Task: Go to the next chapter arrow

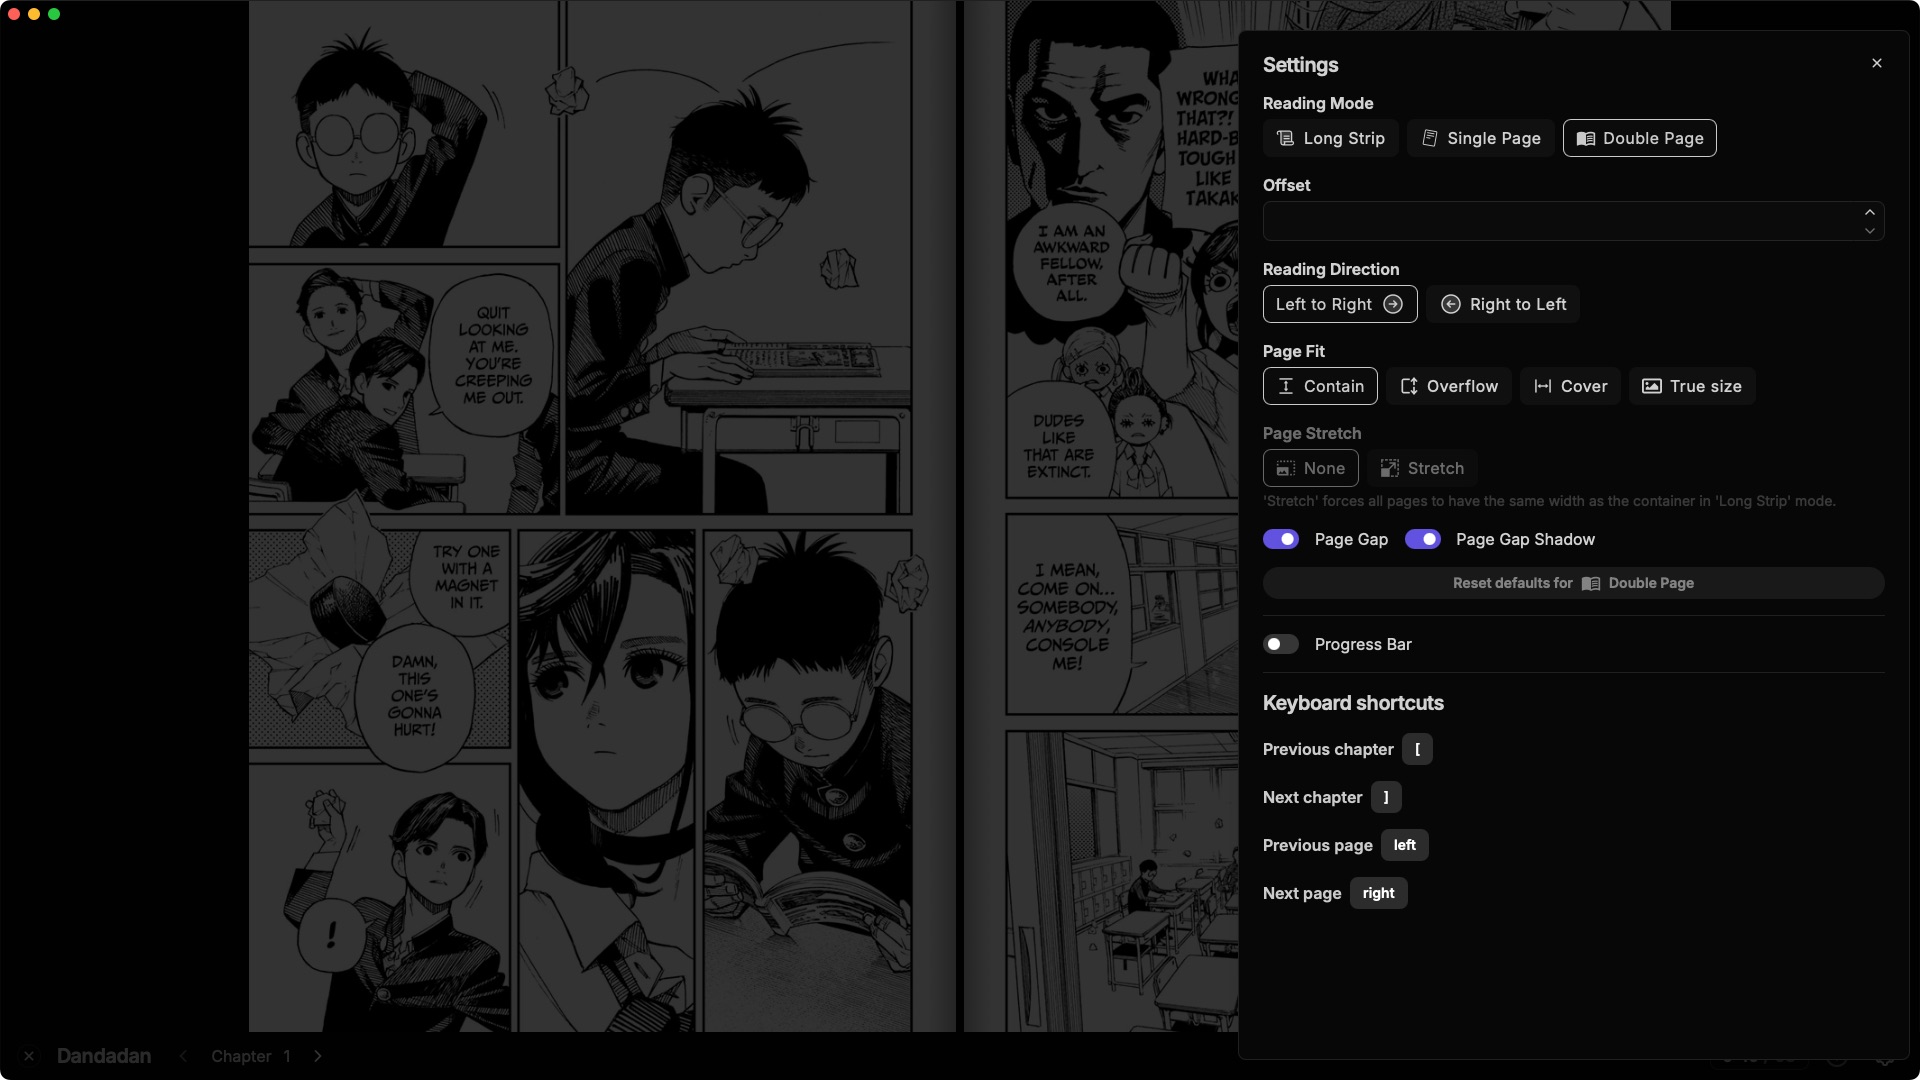Action: pos(318,1056)
